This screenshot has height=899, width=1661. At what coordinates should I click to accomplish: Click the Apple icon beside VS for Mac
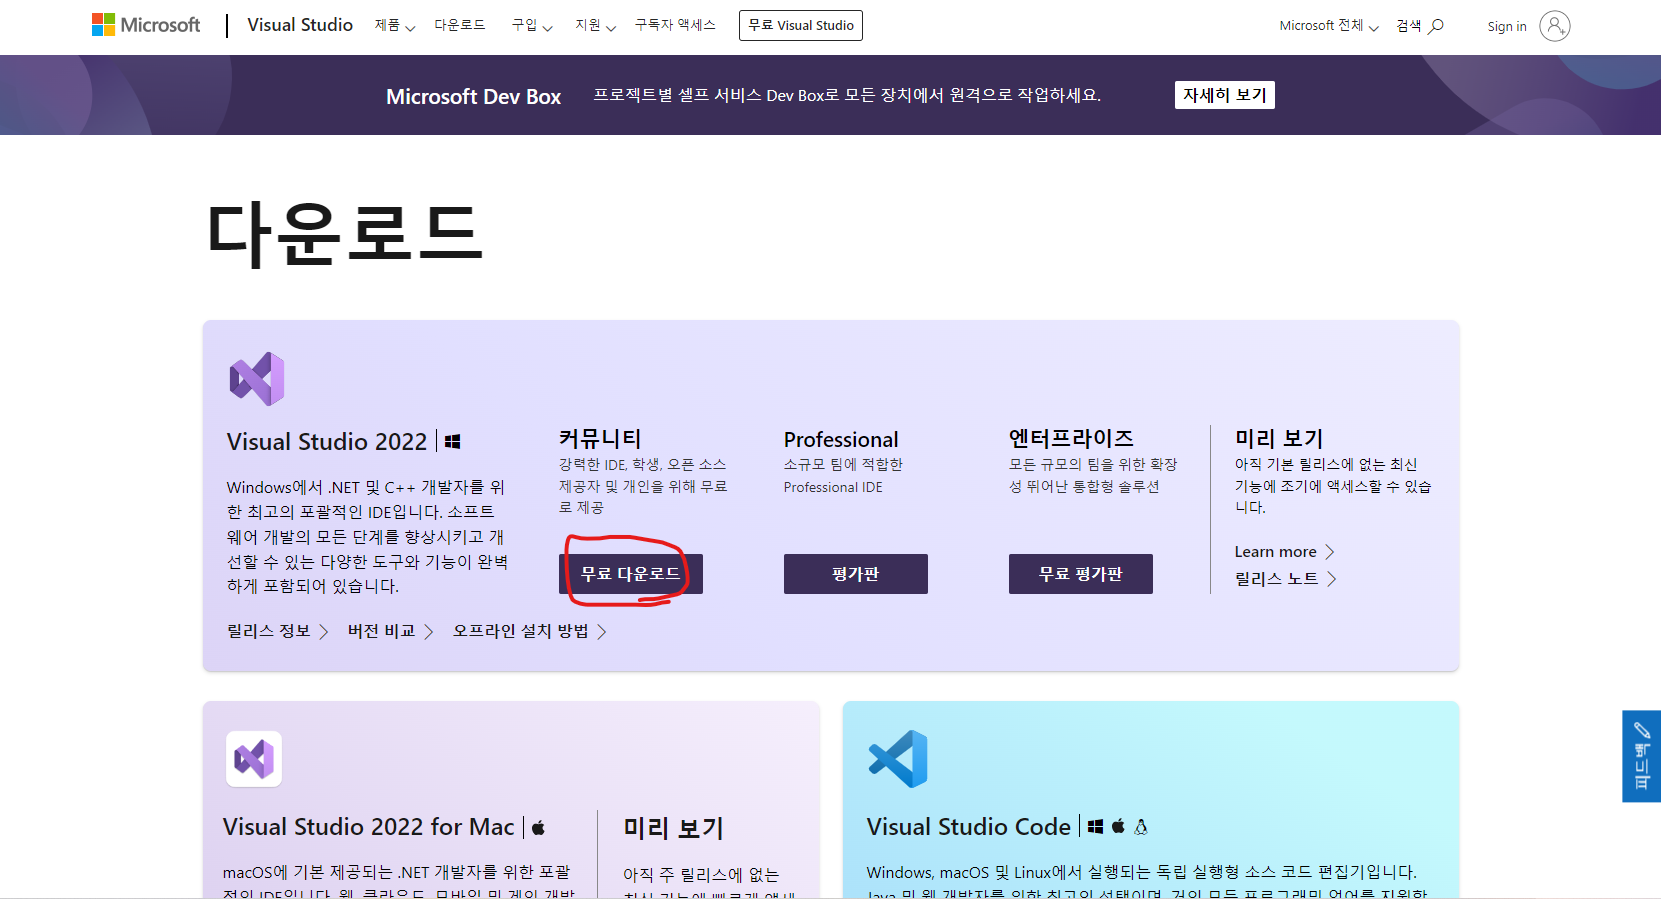tap(538, 827)
